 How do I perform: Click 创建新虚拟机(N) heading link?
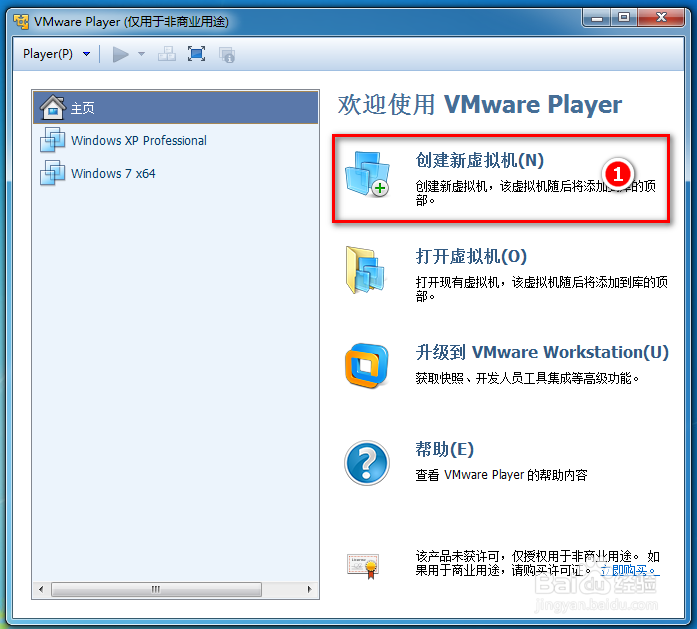tap(480, 160)
